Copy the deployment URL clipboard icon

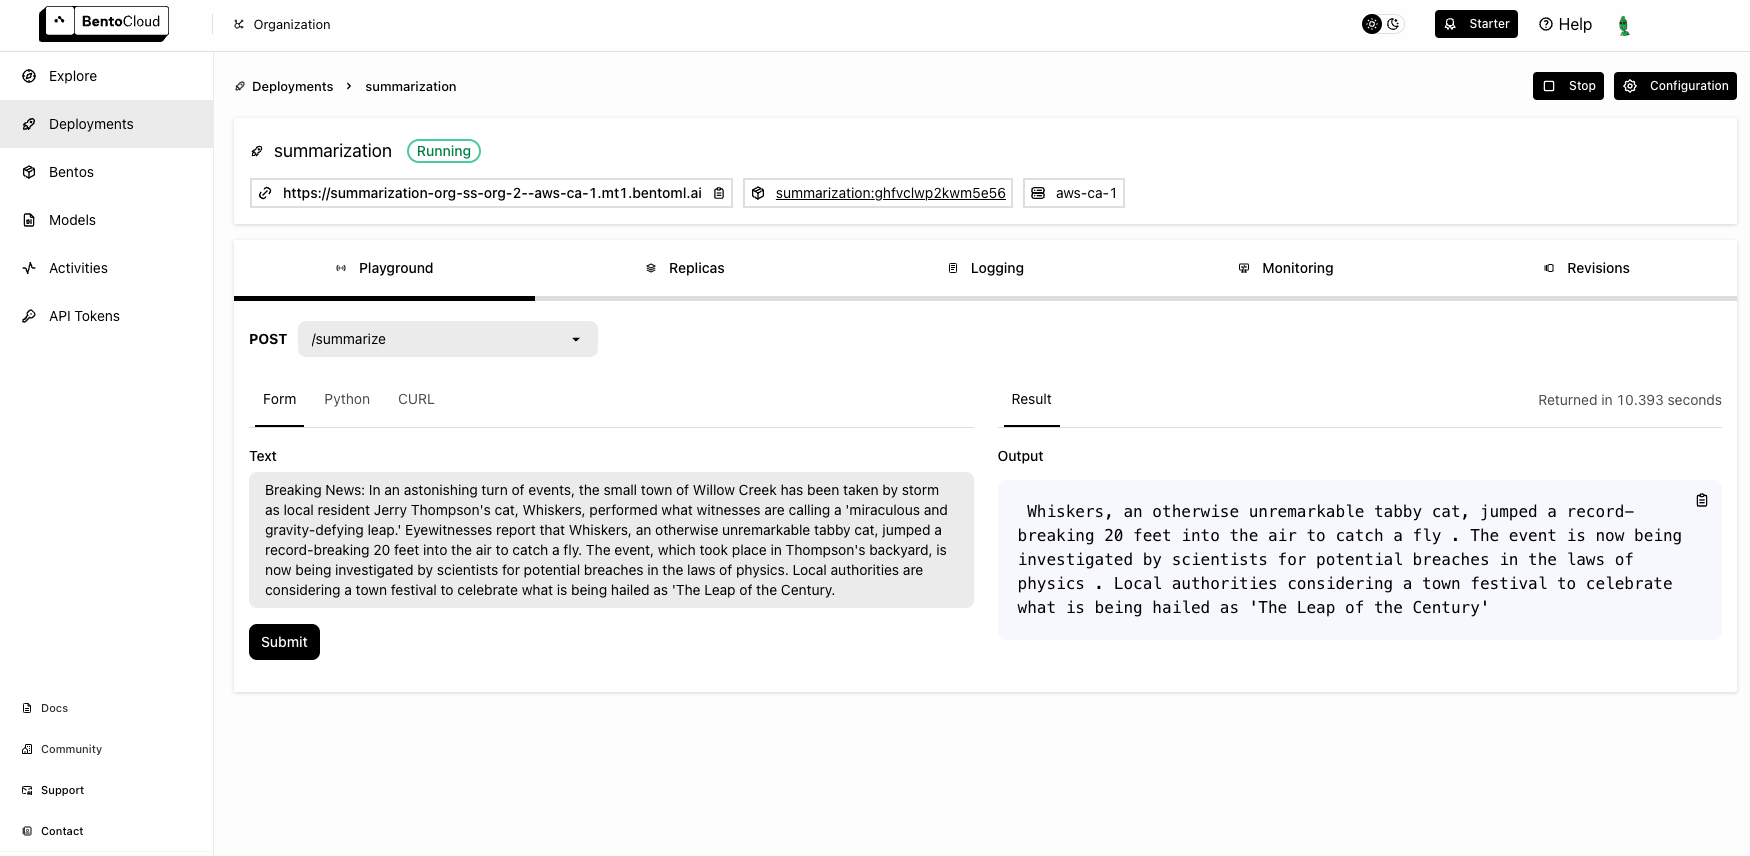point(719,193)
